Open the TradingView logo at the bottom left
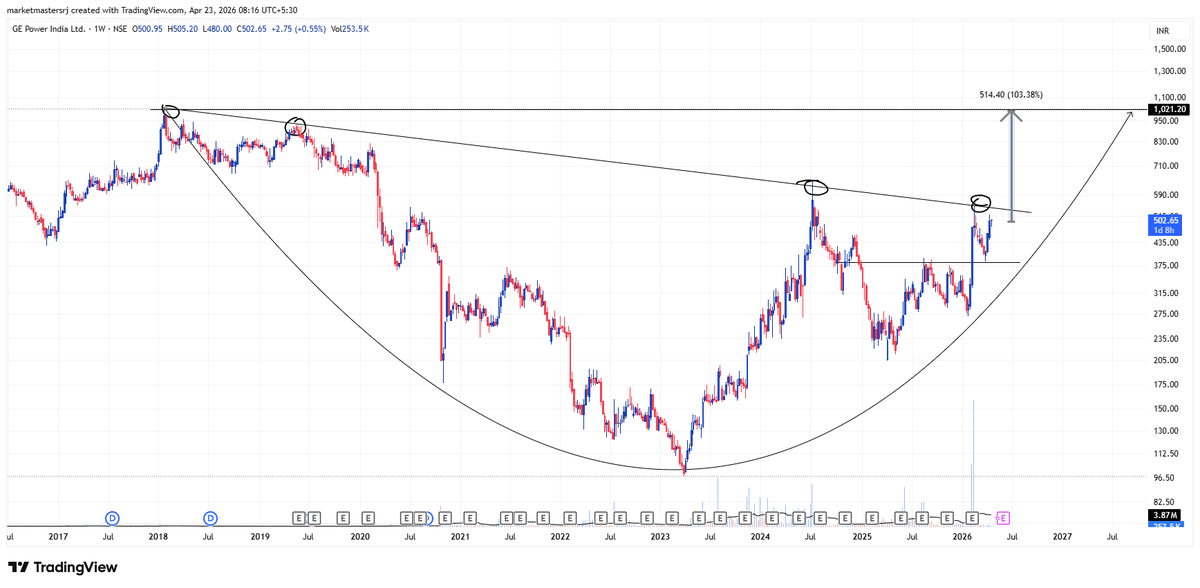Screen dimensions: 1200x588 (61, 567)
